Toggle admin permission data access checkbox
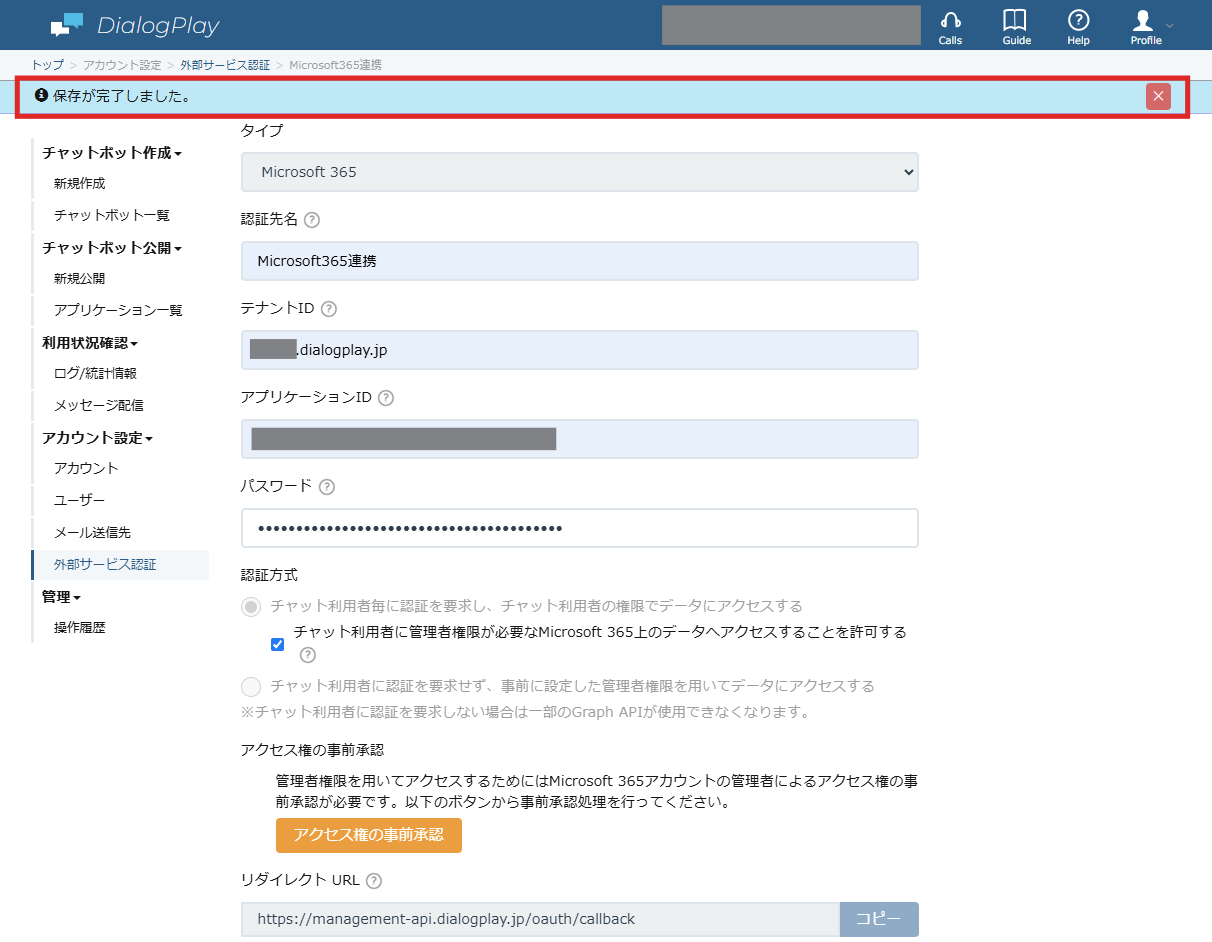 point(278,644)
